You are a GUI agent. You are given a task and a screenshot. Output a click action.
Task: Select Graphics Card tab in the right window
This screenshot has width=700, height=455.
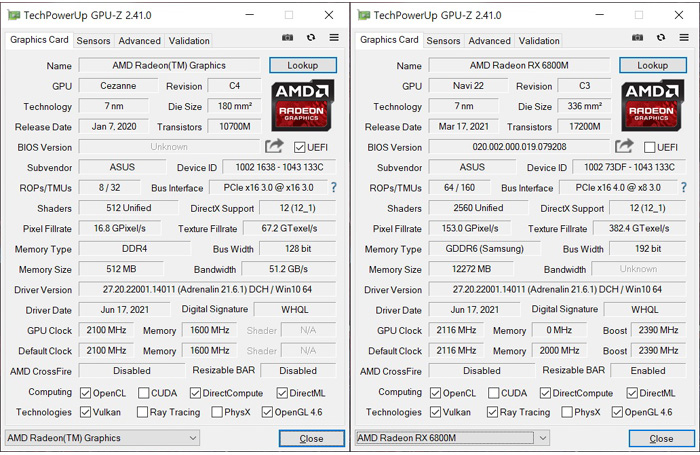(x=389, y=40)
